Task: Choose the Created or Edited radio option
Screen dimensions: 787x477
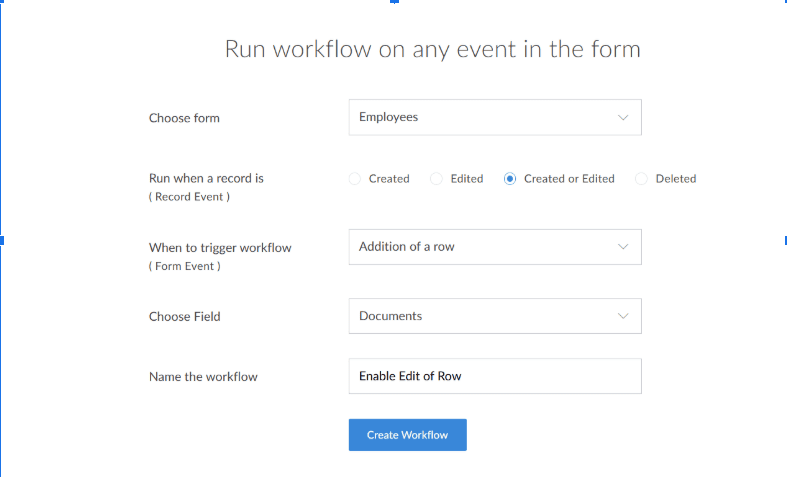Action: pos(510,179)
